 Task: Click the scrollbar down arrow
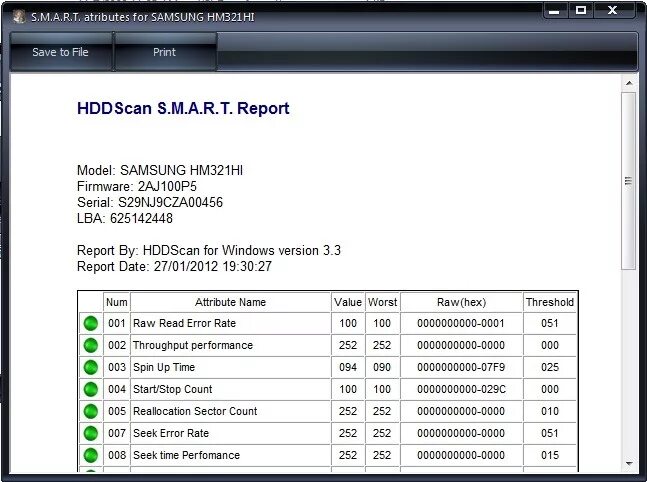coord(629,463)
